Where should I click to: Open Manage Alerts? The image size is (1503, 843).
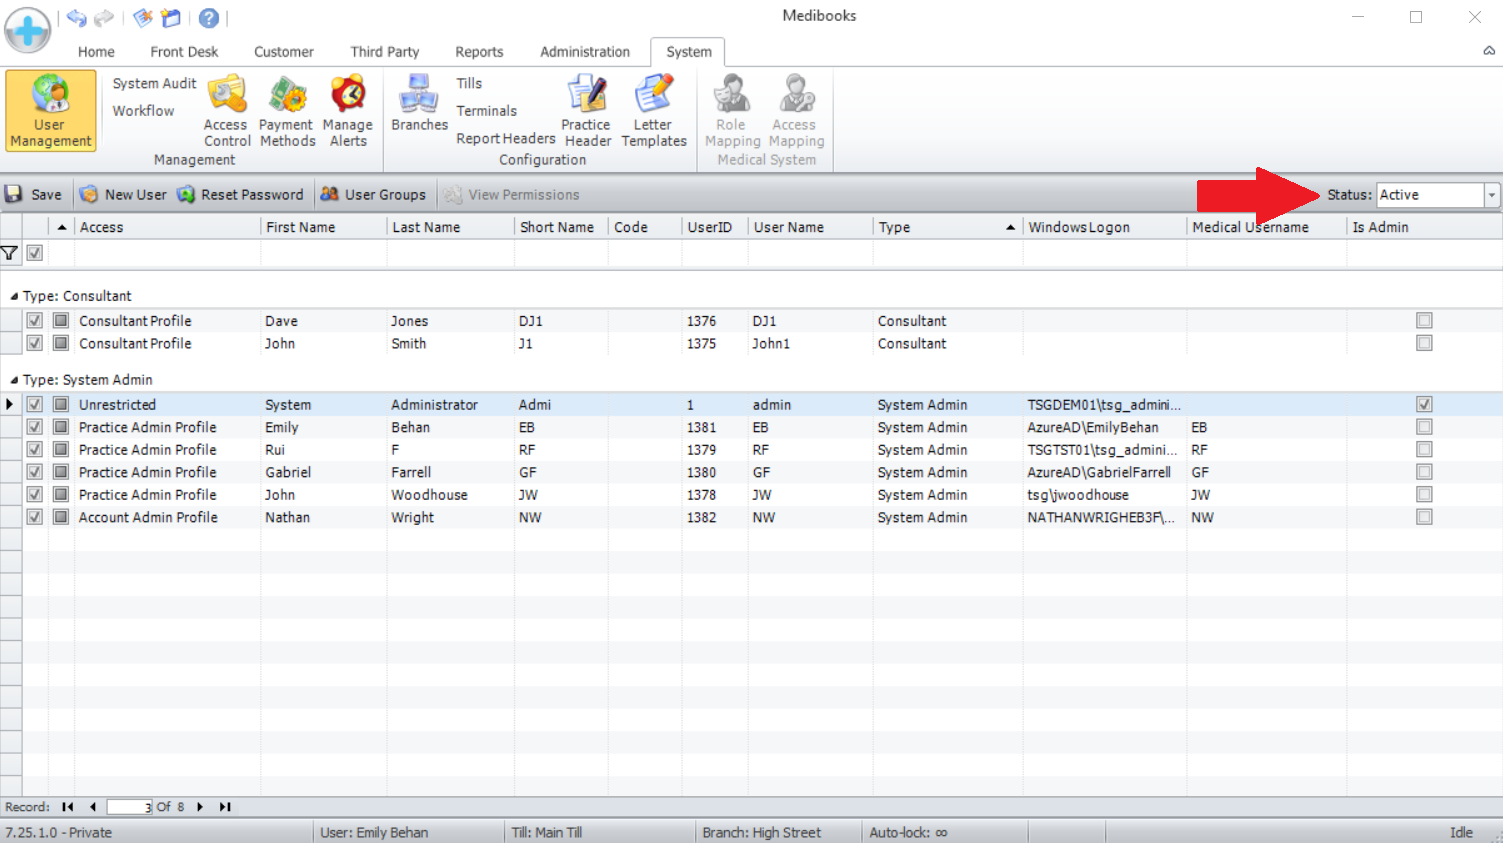(x=347, y=111)
